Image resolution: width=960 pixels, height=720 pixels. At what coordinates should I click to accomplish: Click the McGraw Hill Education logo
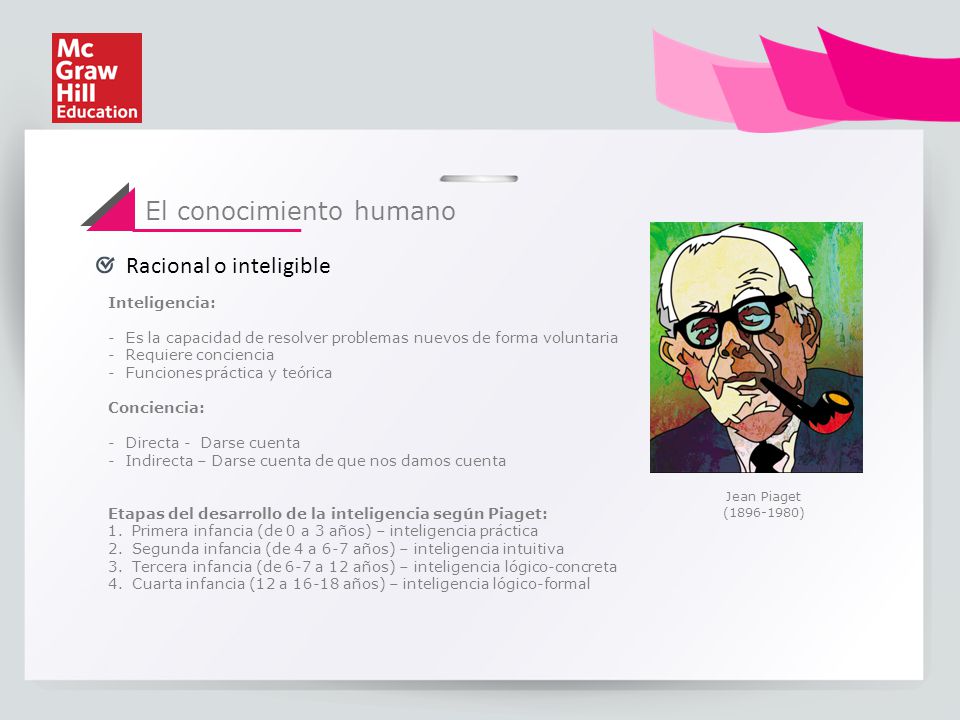coord(97,78)
